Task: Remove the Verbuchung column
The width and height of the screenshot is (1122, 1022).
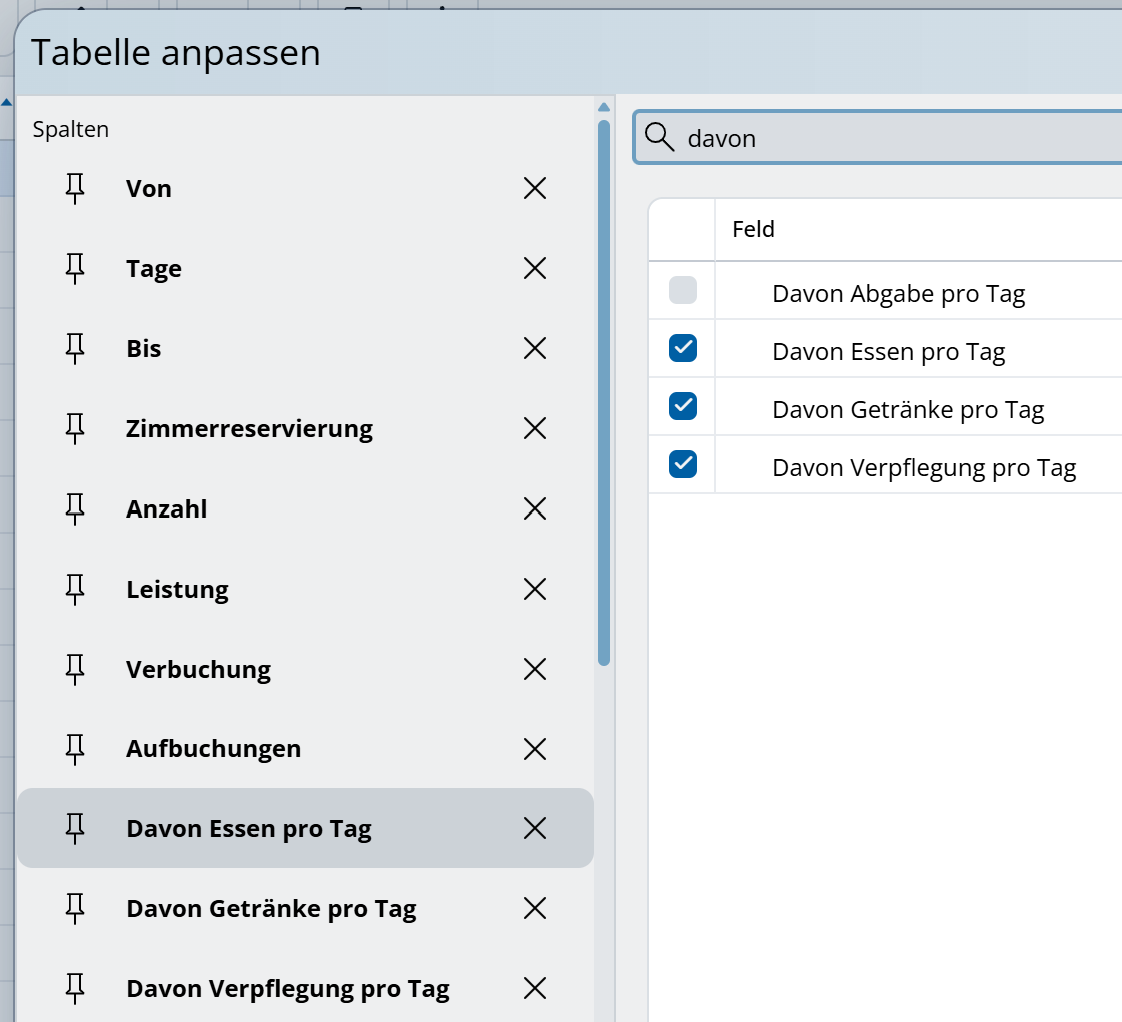Action: click(535, 668)
